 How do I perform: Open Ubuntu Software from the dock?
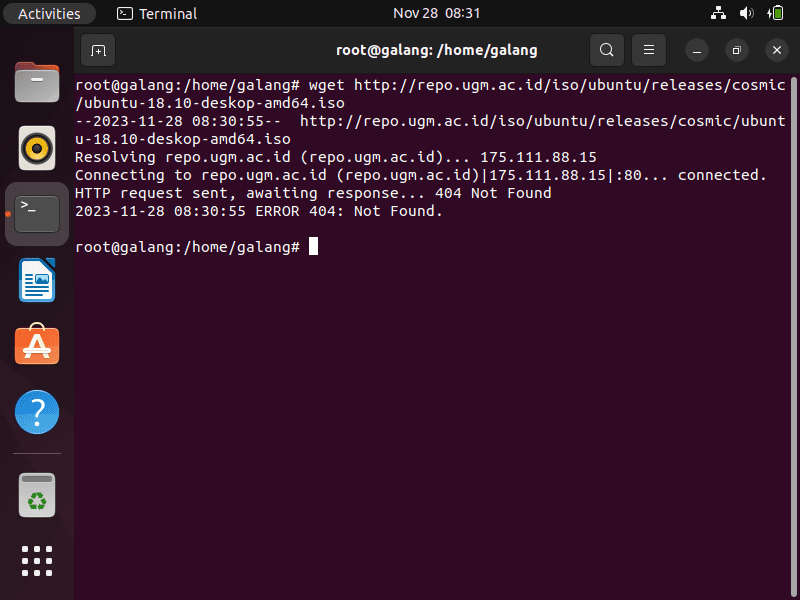point(37,344)
